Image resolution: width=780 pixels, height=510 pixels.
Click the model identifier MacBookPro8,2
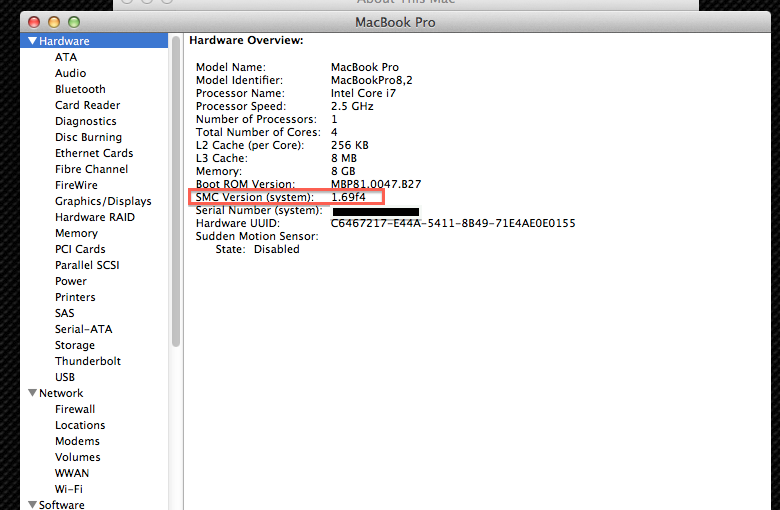(372, 80)
